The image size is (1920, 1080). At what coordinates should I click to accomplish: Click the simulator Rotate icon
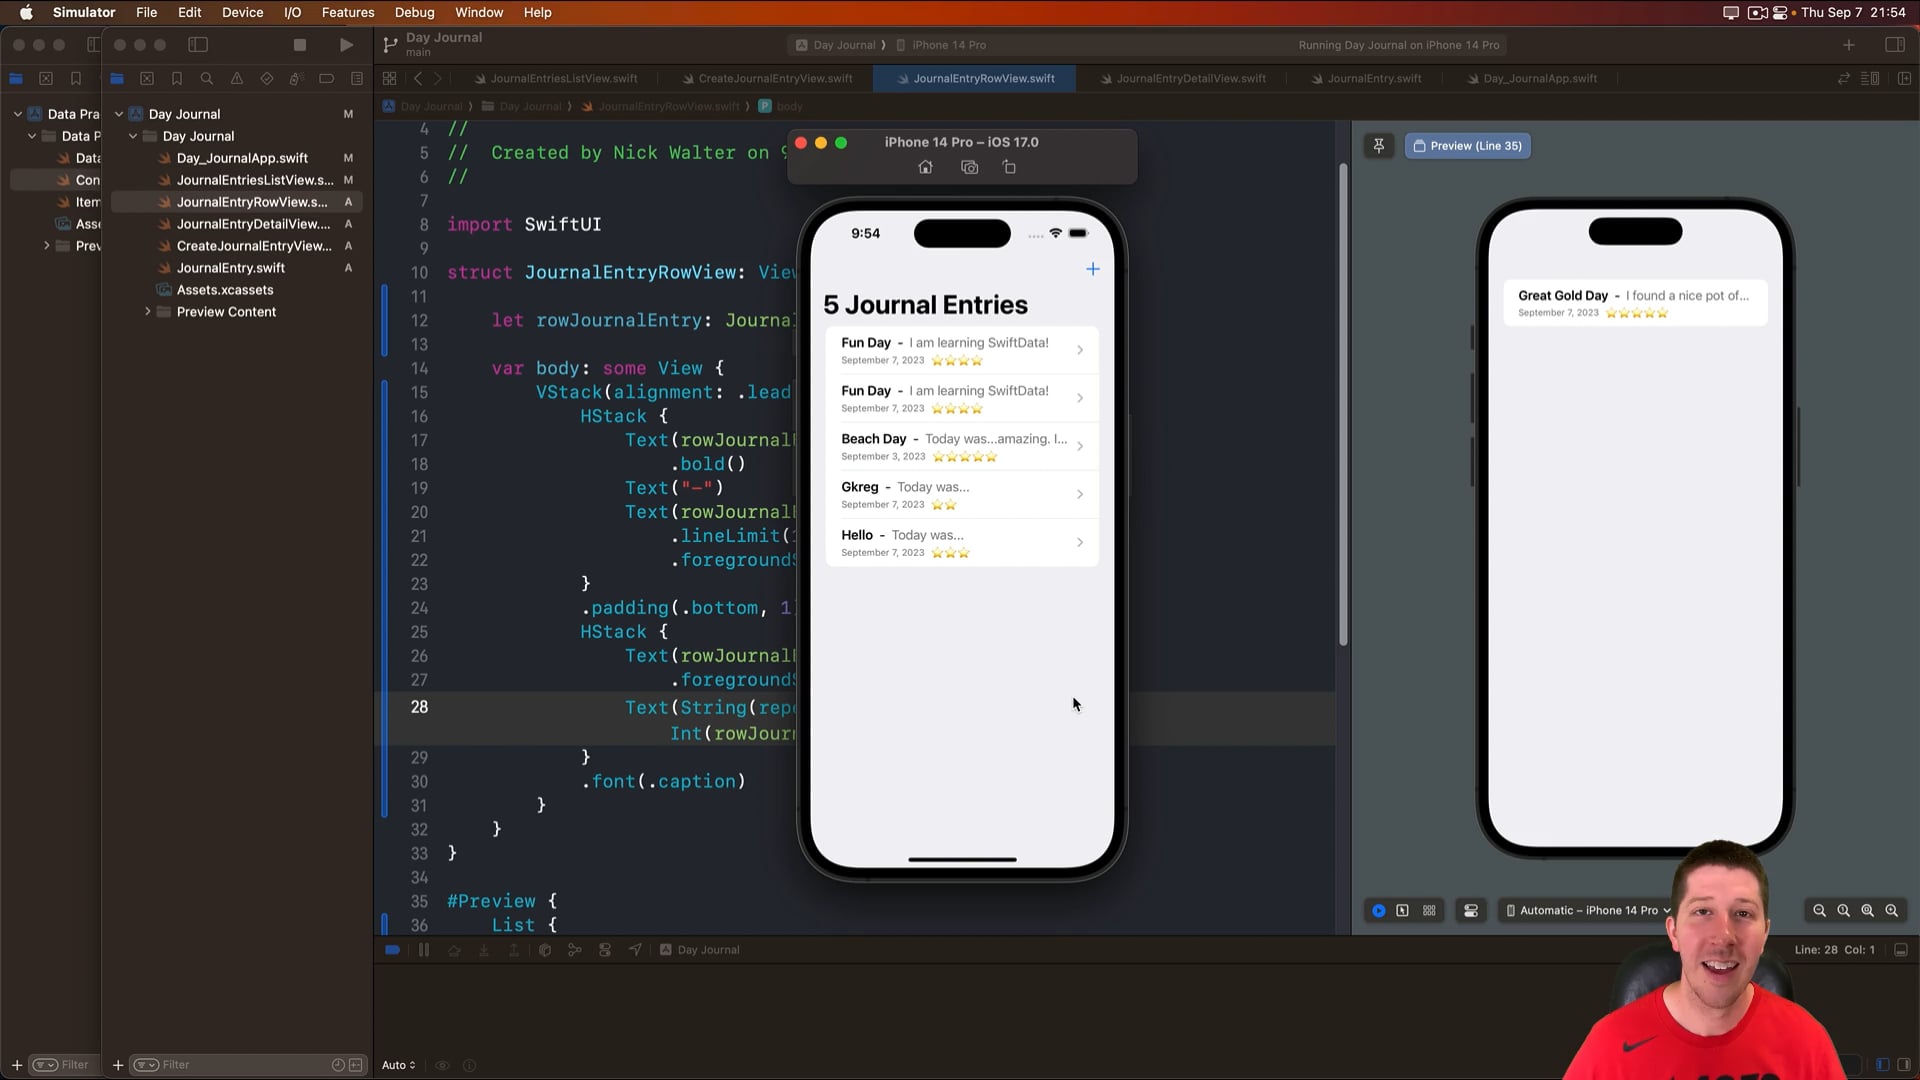1009,167
